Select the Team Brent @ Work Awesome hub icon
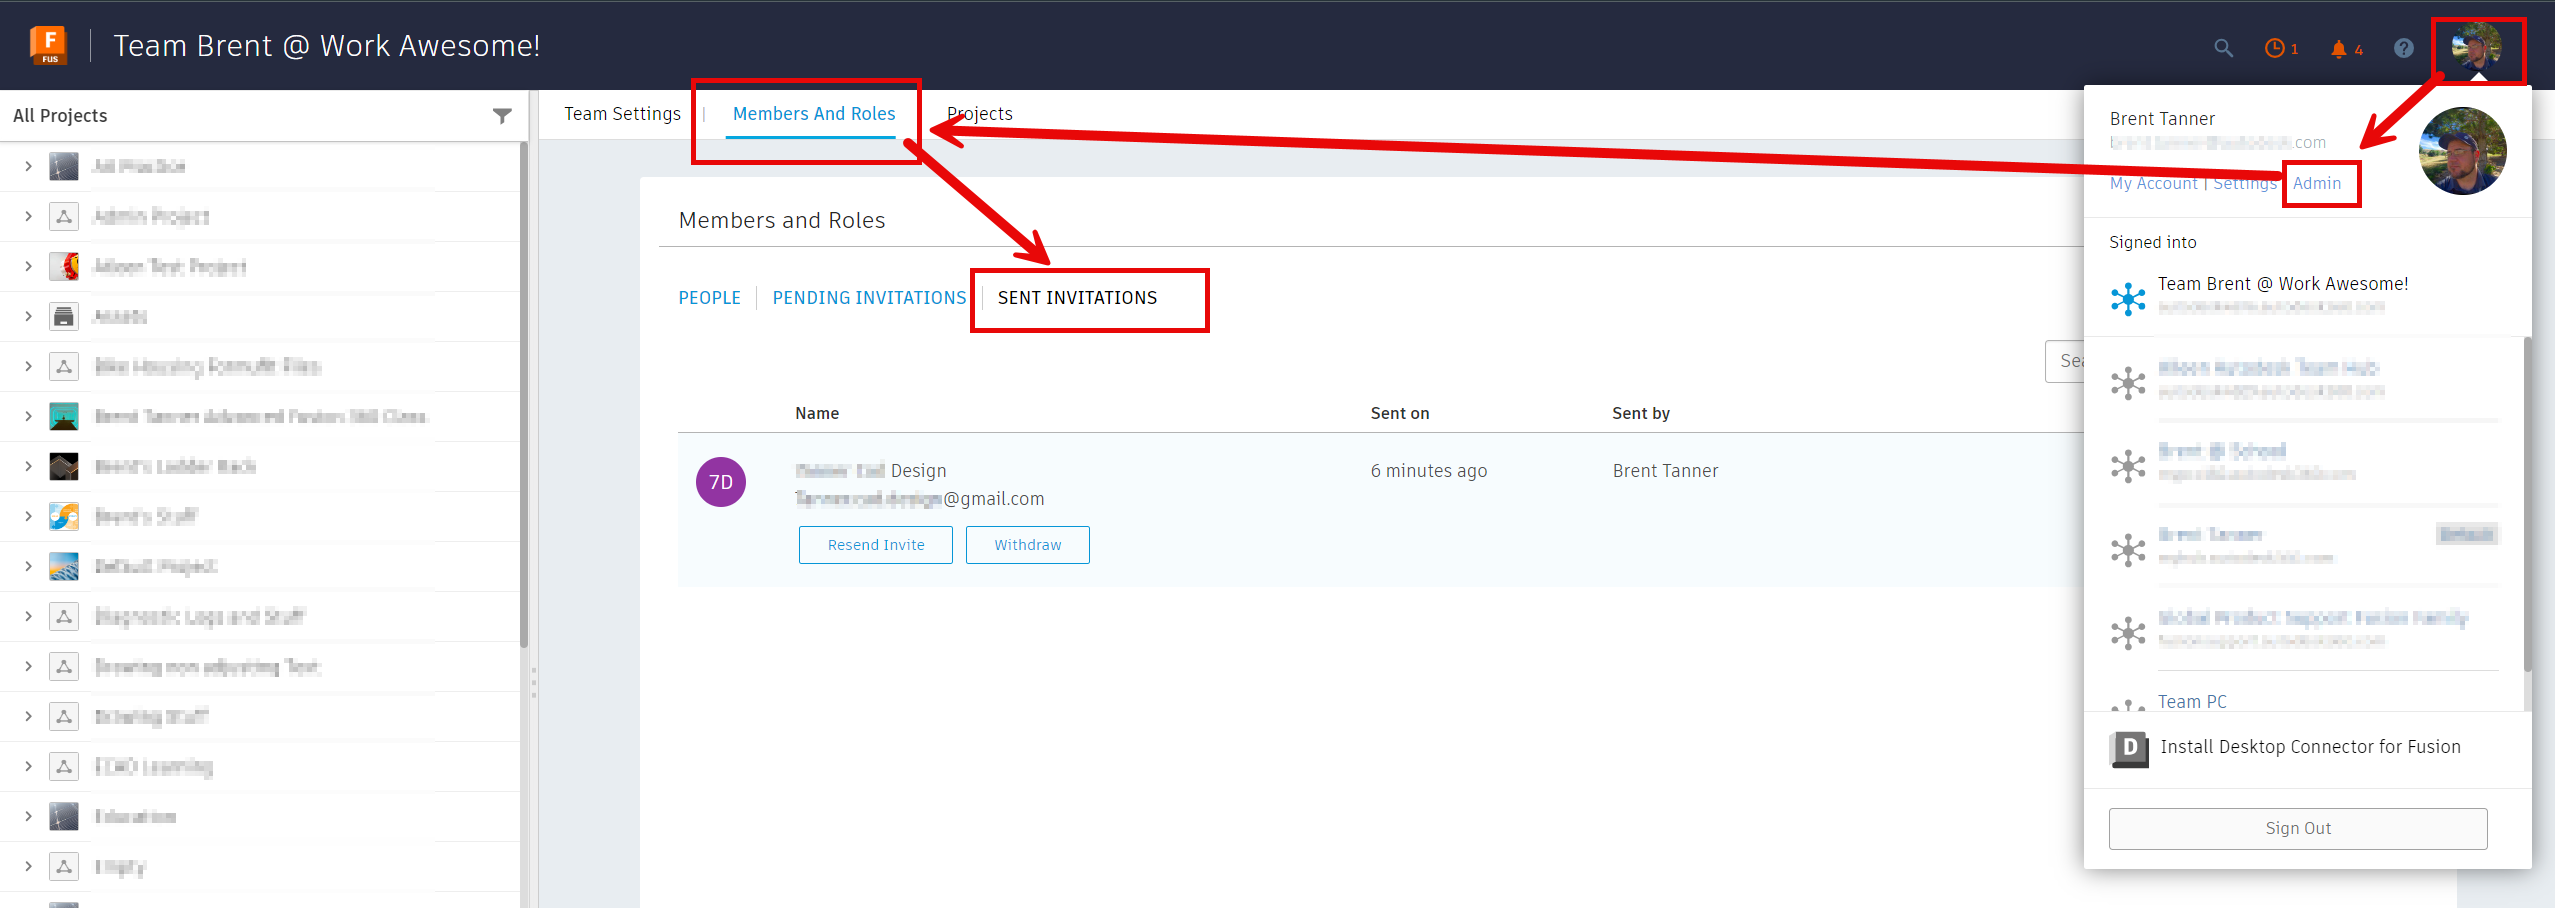 (x=2128, y=297)
